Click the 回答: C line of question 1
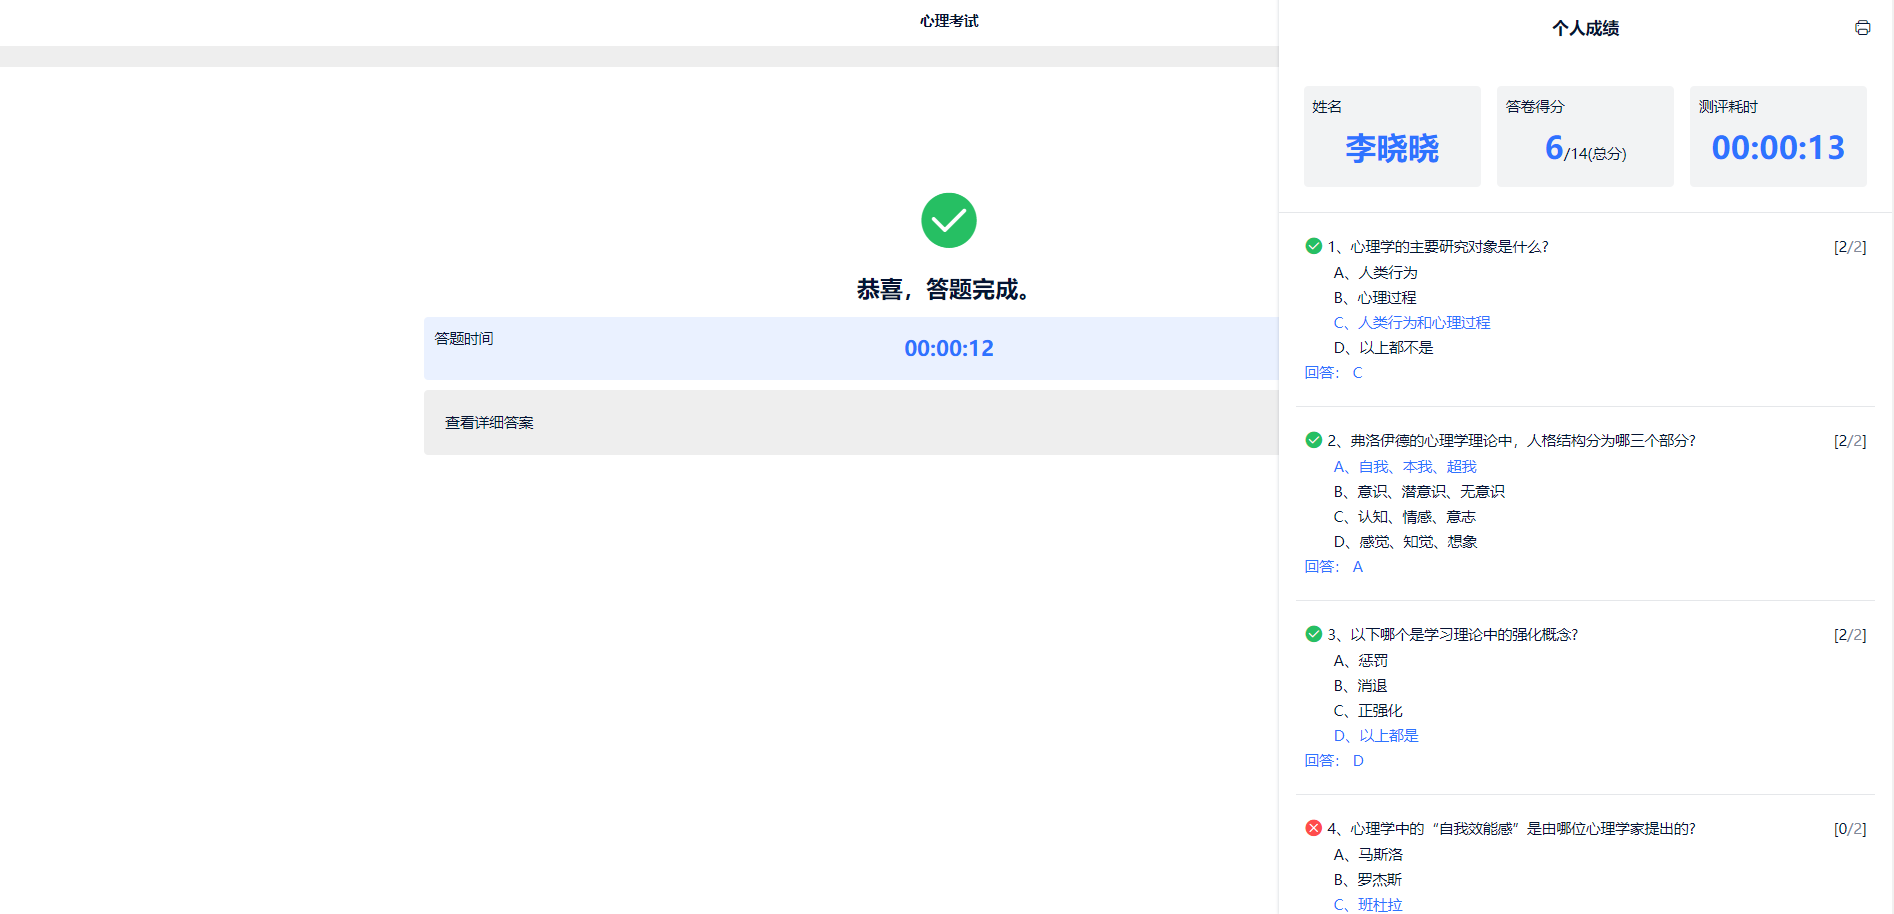Screen dimensions: 1894x914 point(1333,372)
